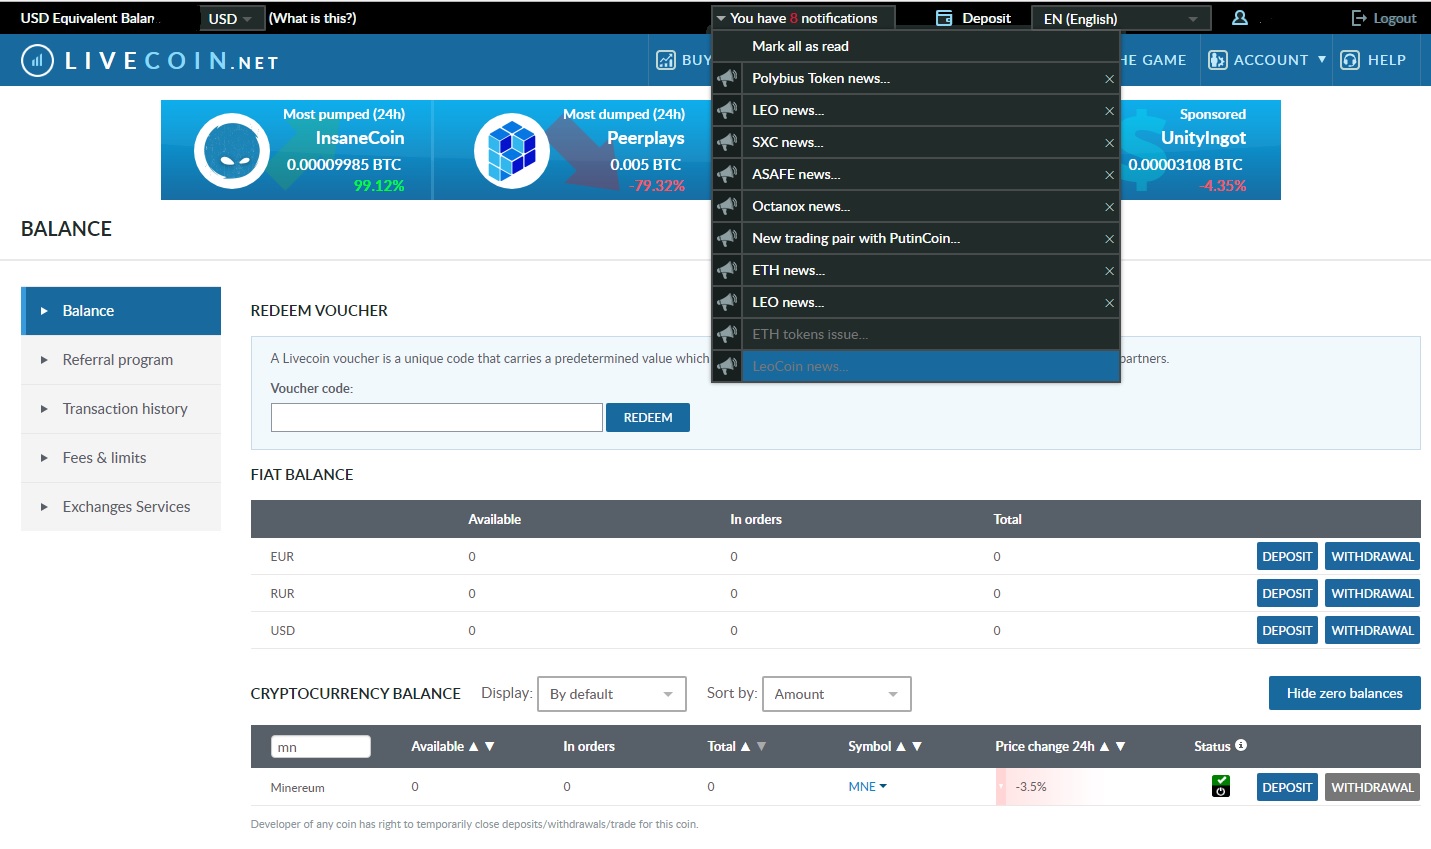
Task: Dismiss the Polybius Token news notification
Action: [x=1109, y=79]
